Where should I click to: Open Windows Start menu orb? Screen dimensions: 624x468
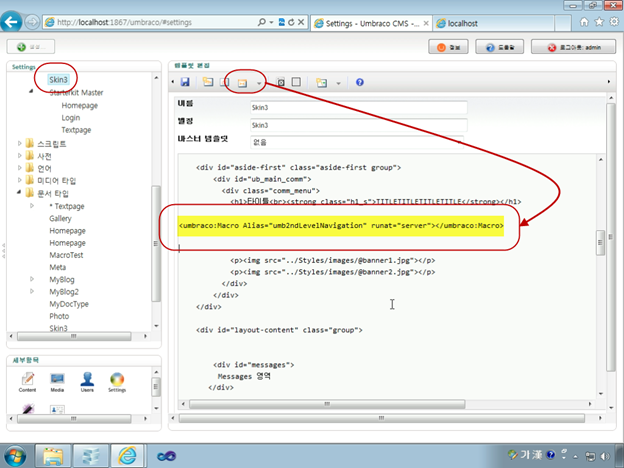coord(14,456)
